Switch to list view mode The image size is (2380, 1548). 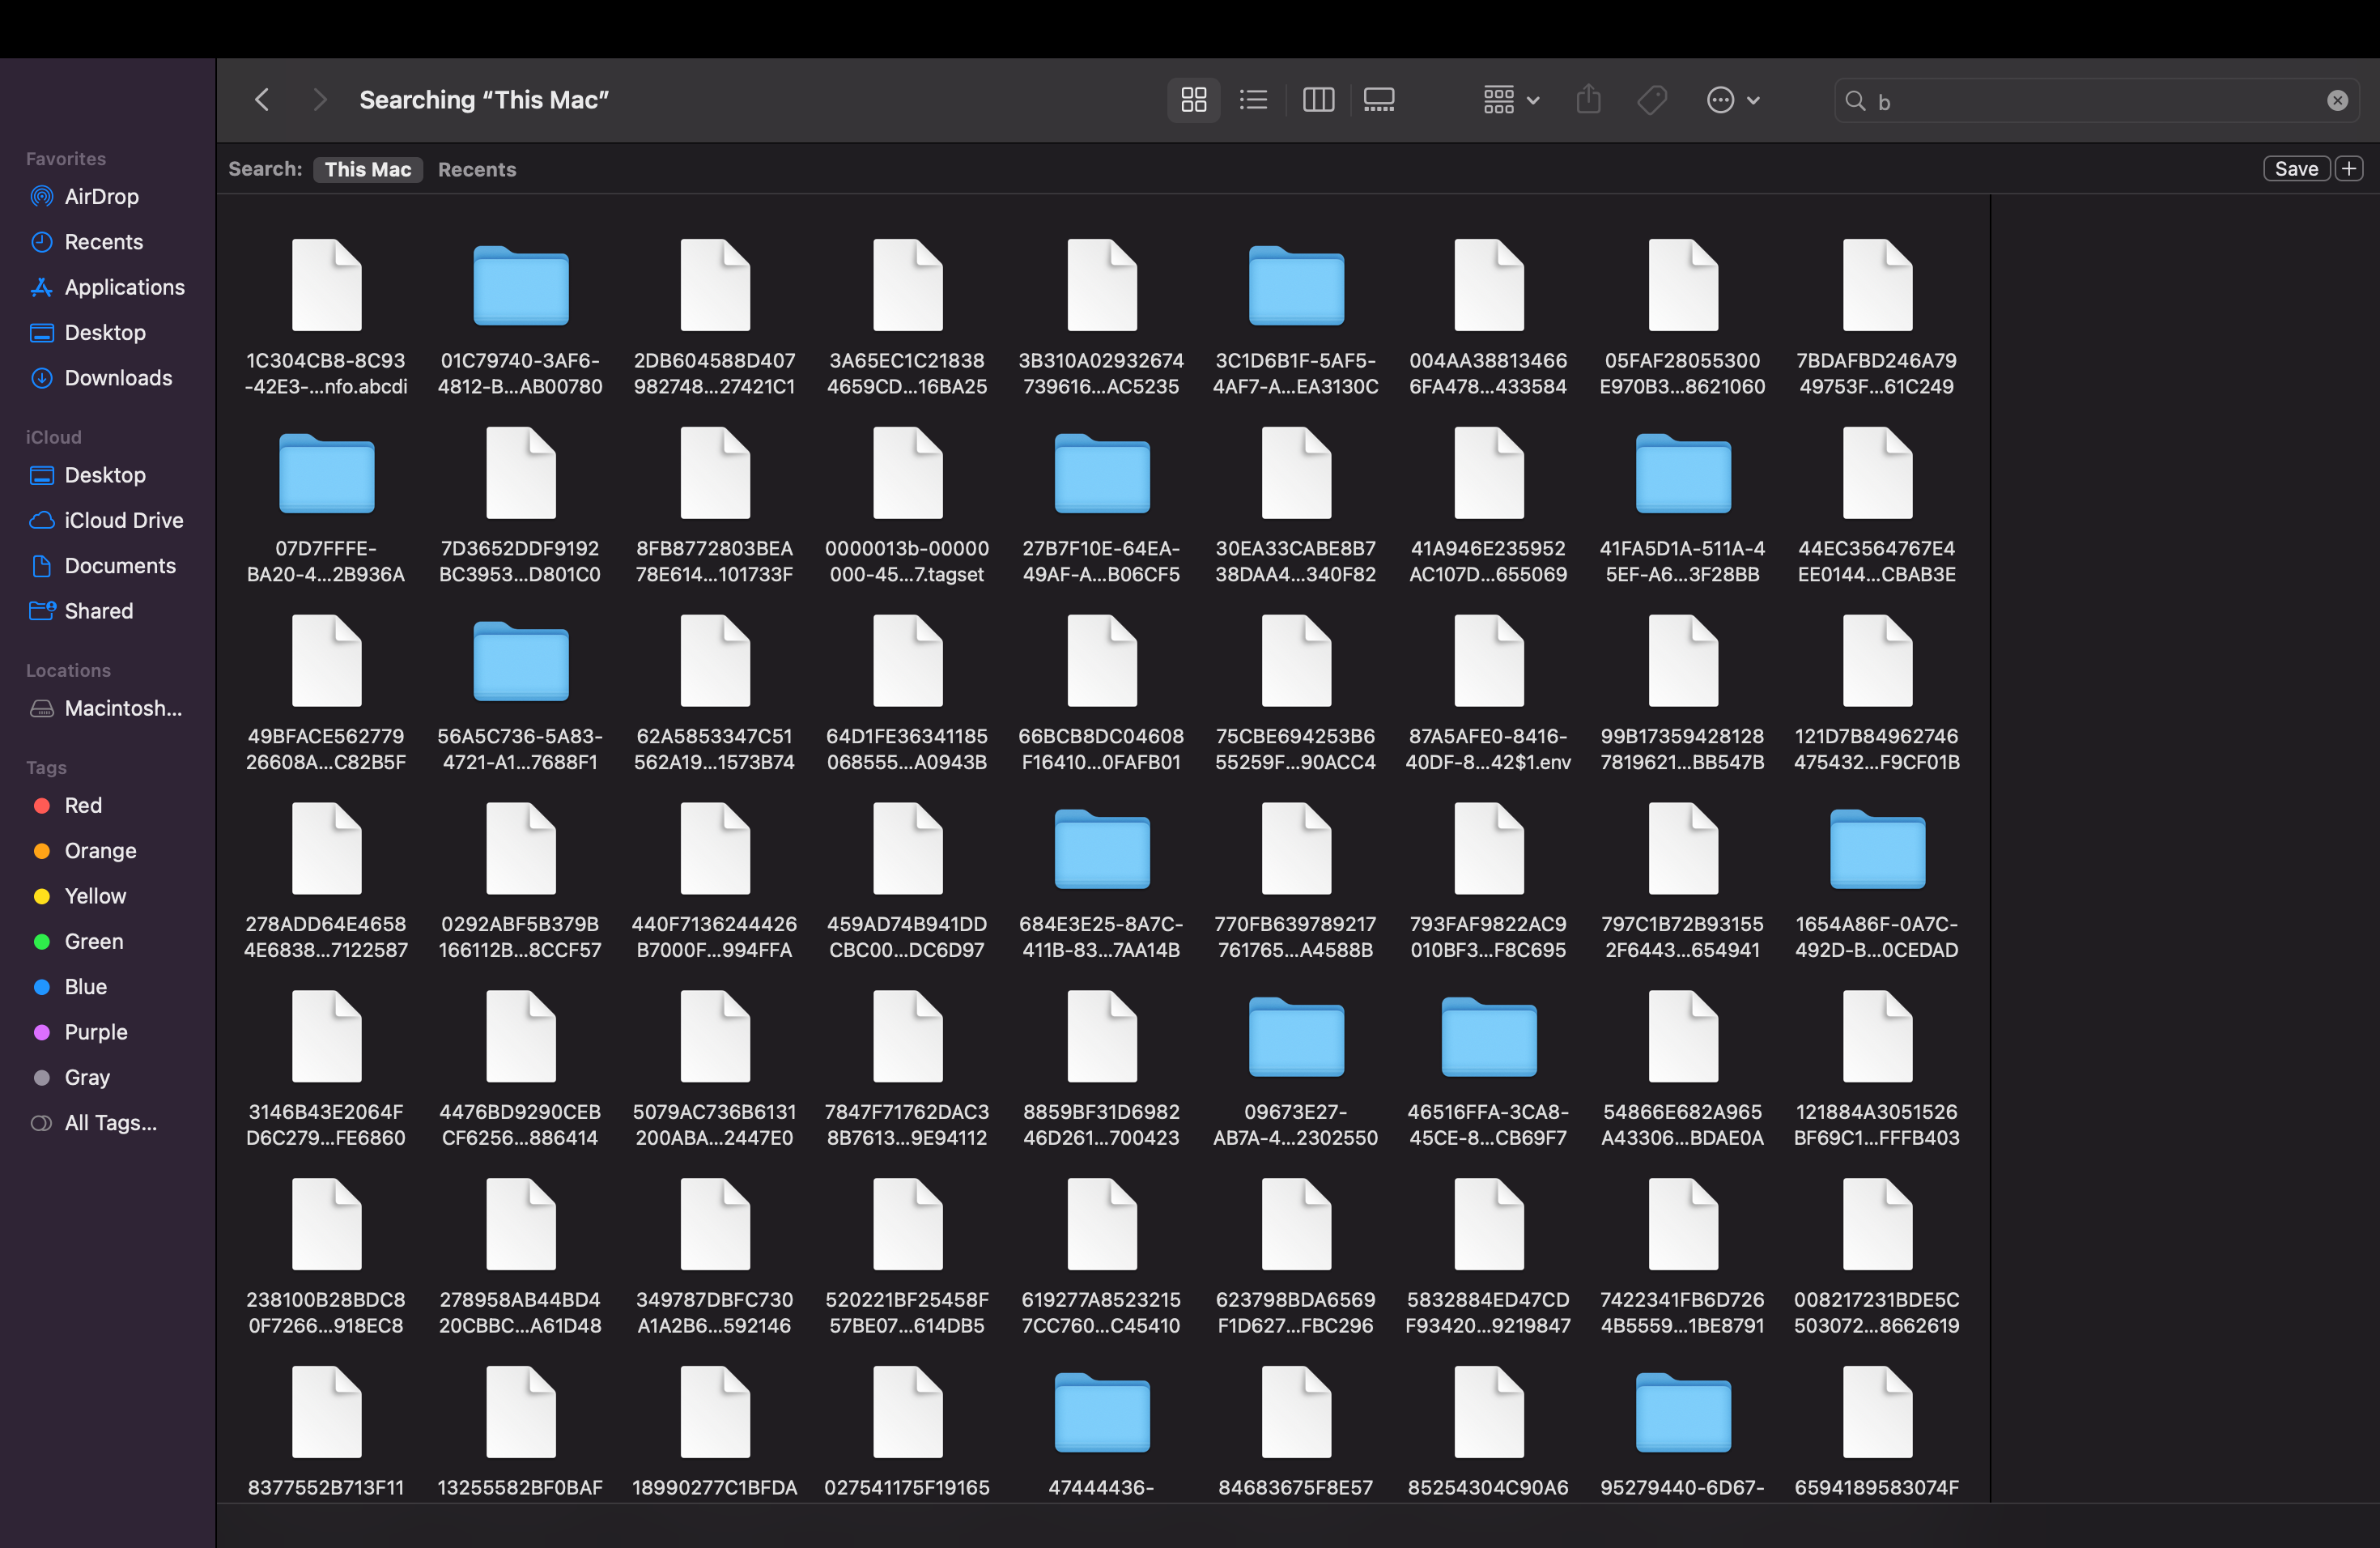tap(1253, 99)
